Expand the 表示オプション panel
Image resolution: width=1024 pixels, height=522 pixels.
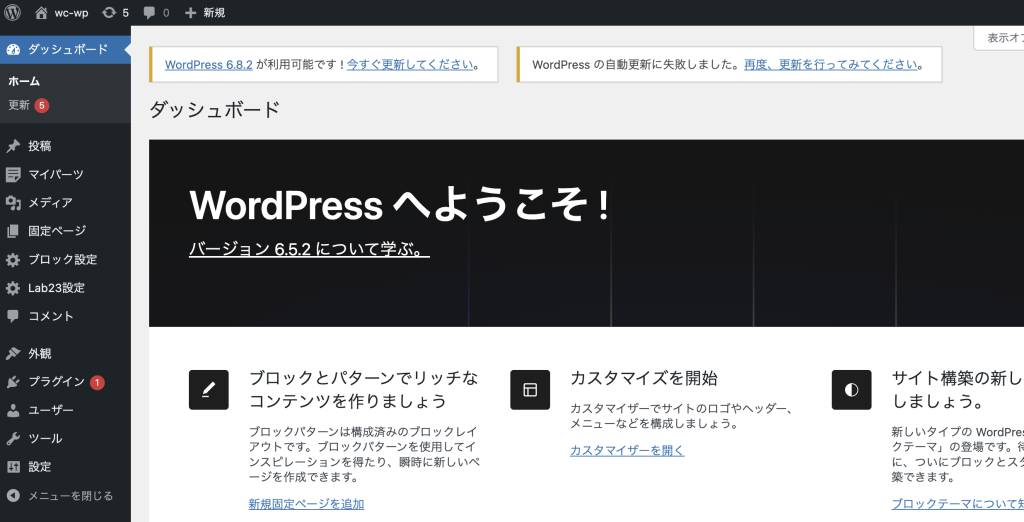(1000, 38)
